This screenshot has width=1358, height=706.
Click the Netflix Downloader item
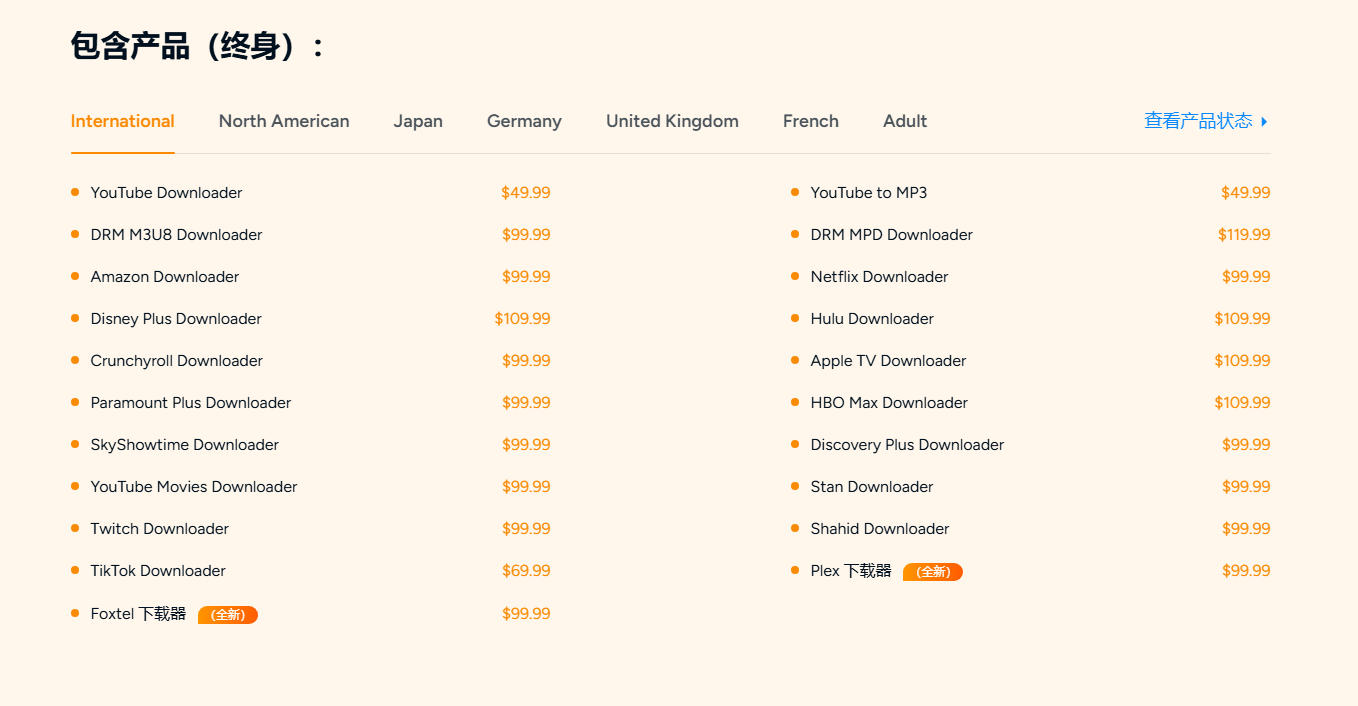click(x=880, y=277)
